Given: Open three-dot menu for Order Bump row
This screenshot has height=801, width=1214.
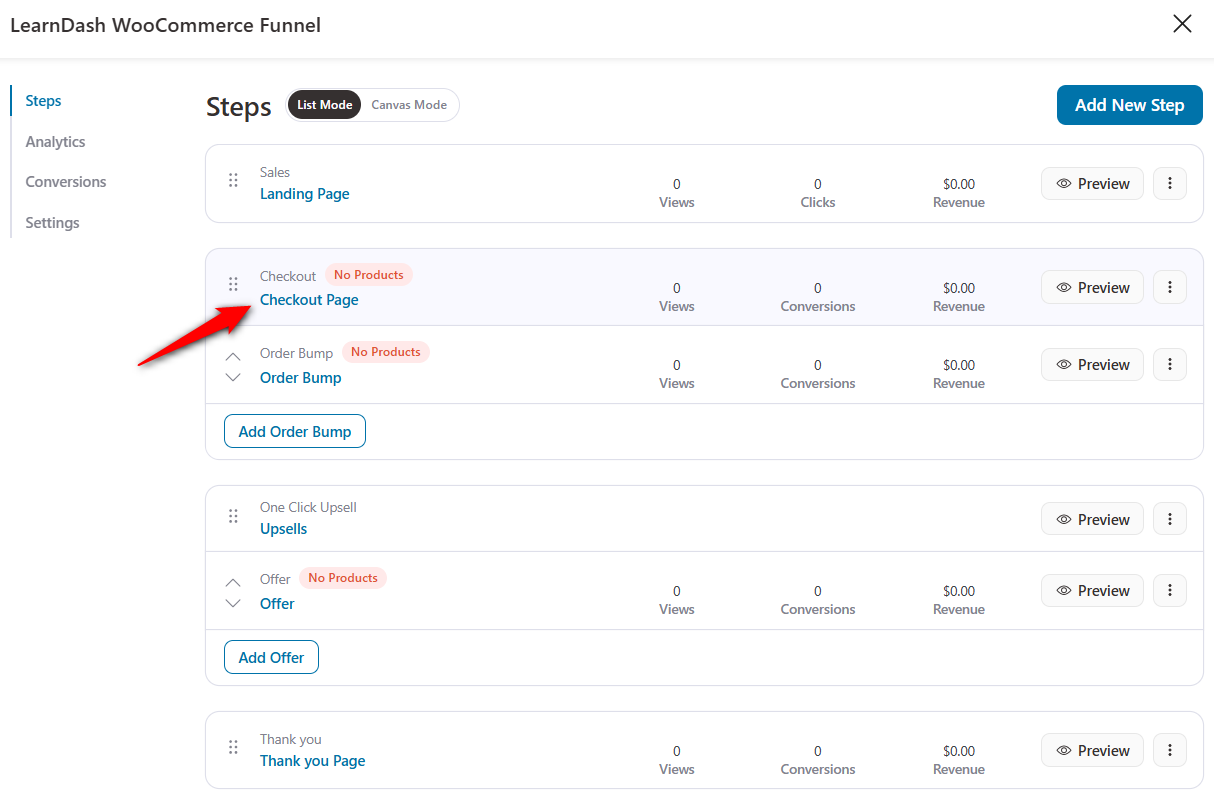Looking at the screenshot, I should tap(1170, 365).
